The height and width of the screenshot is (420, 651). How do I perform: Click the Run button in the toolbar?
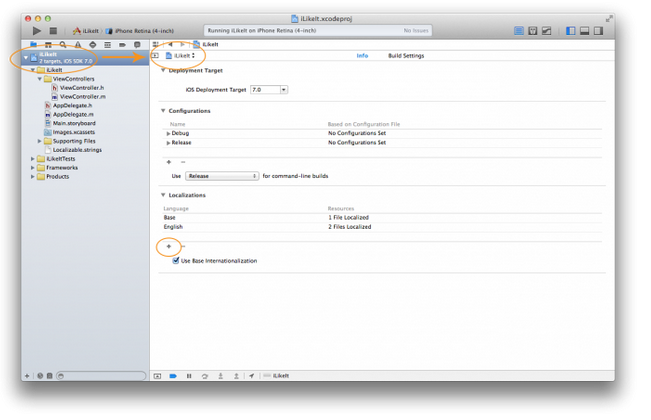(37, 31)
